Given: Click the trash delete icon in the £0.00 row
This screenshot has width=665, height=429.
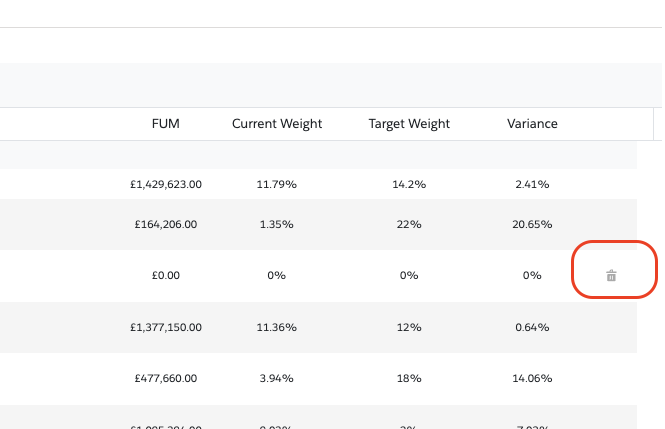Looking at the screenshot, I should pos(612,275).
